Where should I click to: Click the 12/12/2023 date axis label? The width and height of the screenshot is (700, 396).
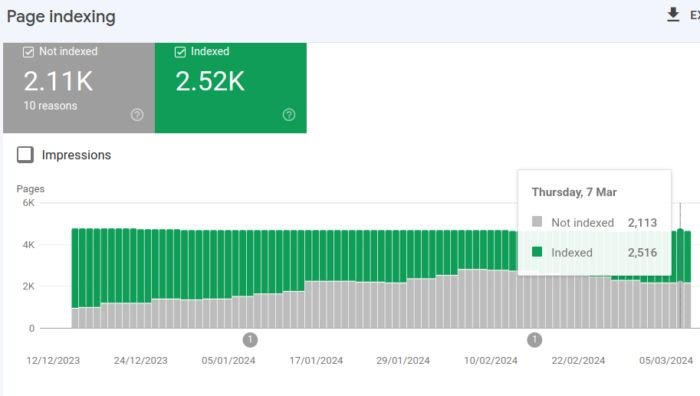coord(53,360)
